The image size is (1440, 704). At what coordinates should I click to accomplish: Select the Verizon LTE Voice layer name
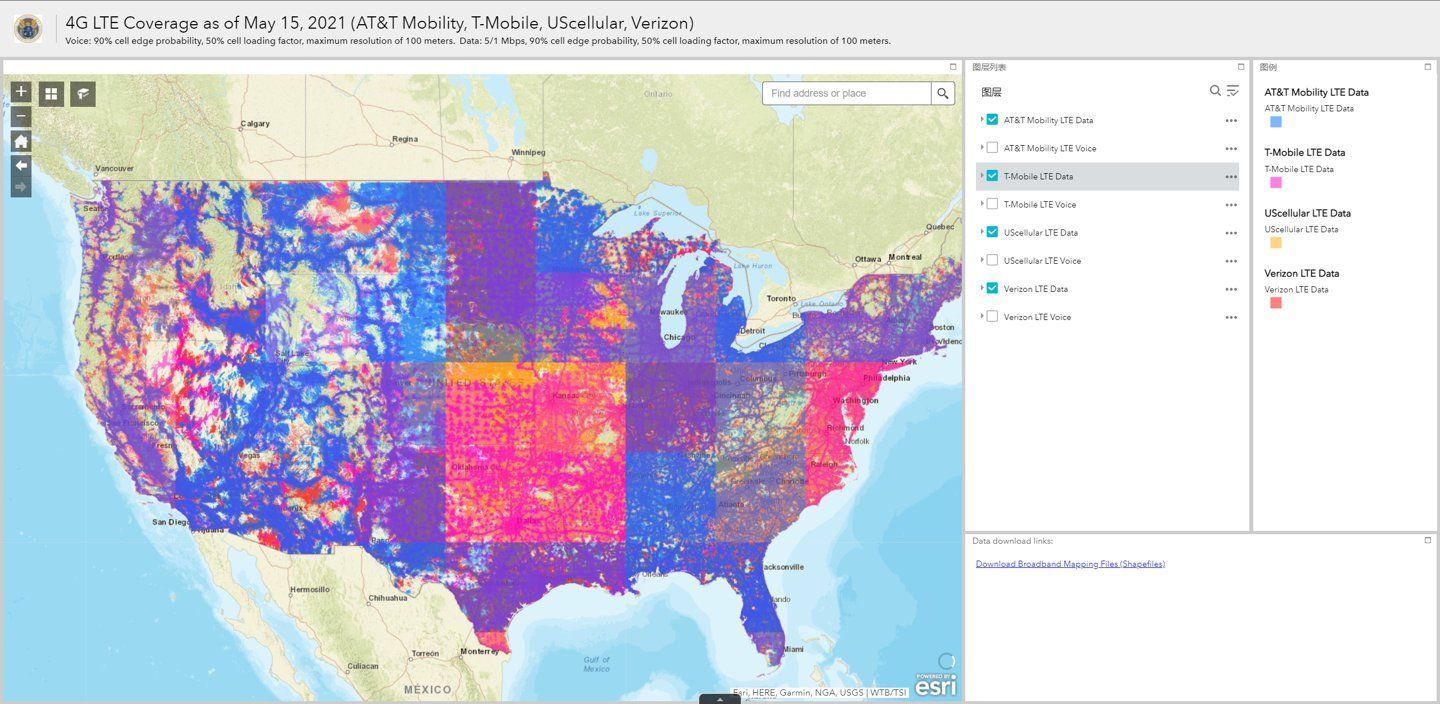pyautogui.click(x=1037, y=317)
